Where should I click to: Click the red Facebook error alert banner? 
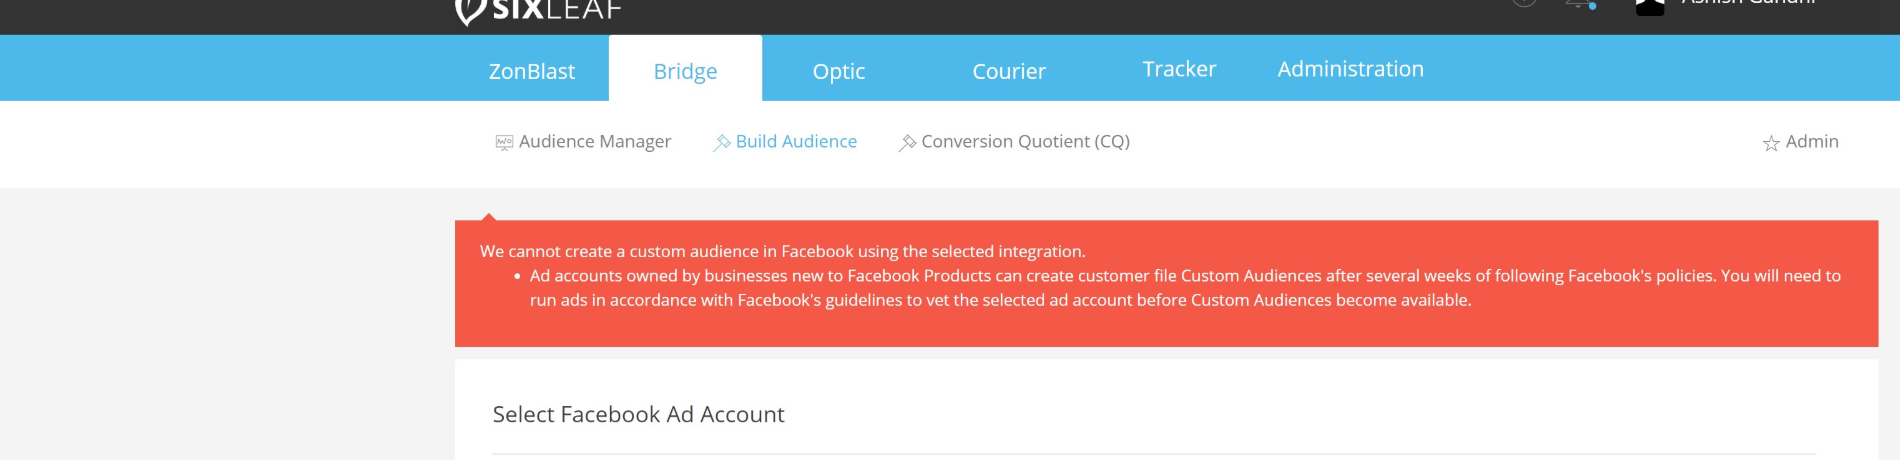point(1166,284)
